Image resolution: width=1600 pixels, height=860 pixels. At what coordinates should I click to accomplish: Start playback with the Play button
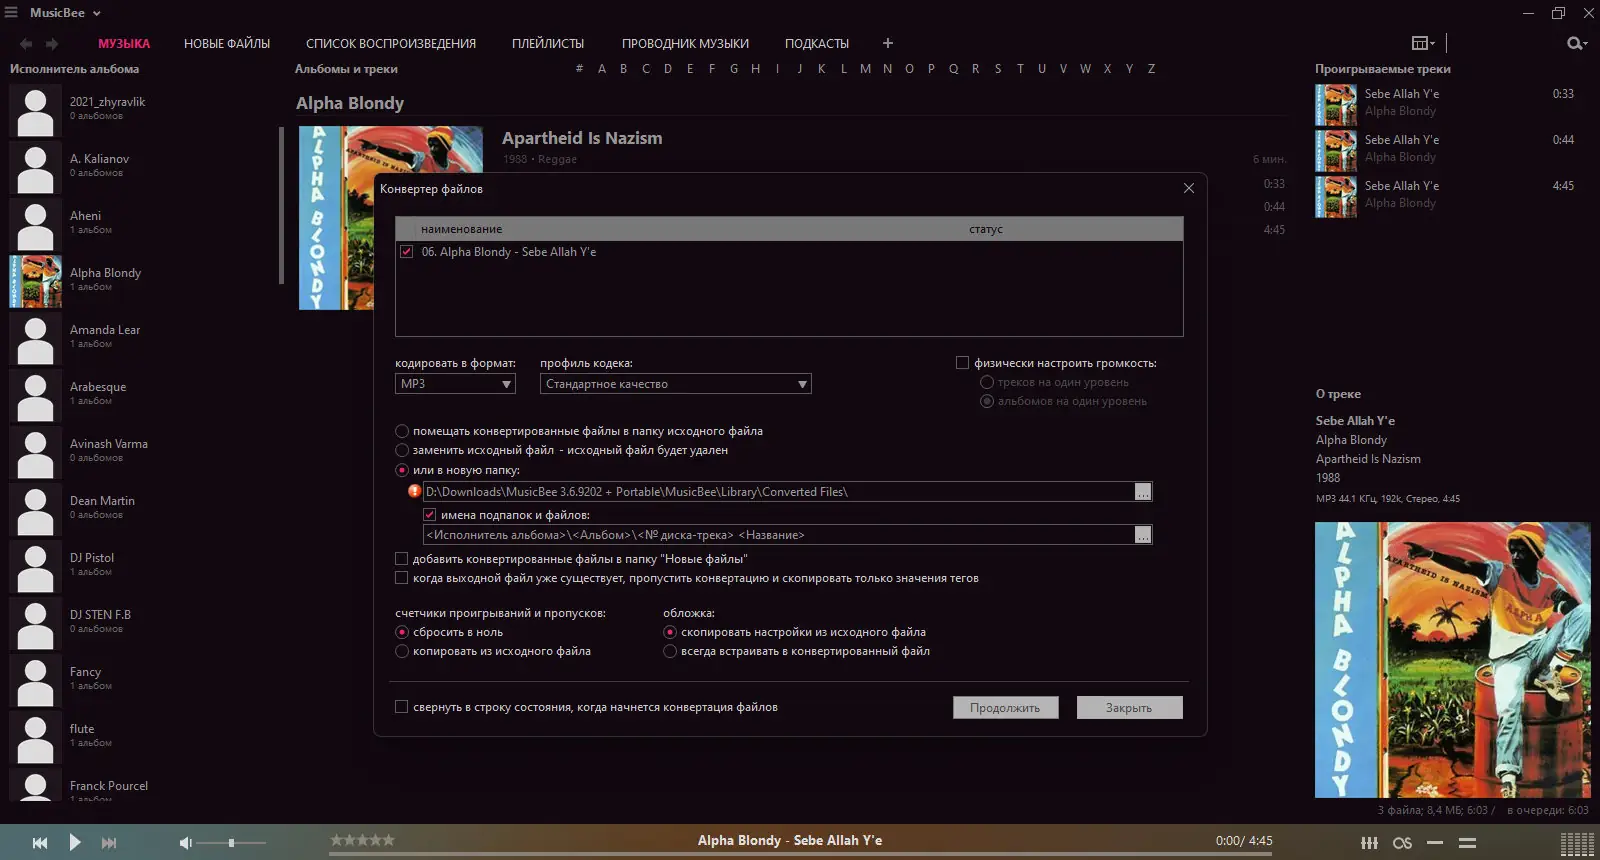point(75,842)
